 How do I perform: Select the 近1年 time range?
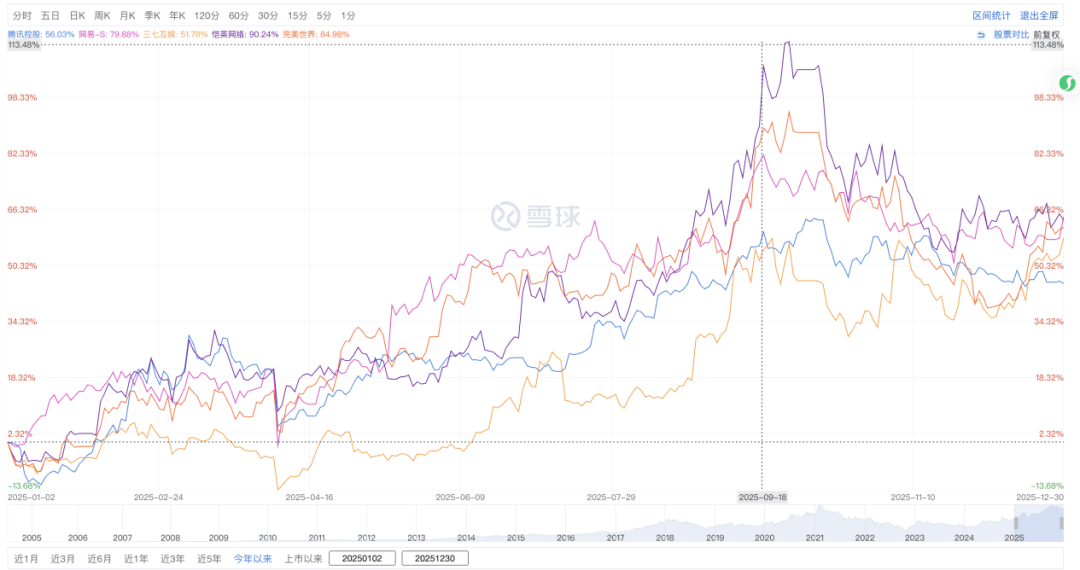pos(135,559)
